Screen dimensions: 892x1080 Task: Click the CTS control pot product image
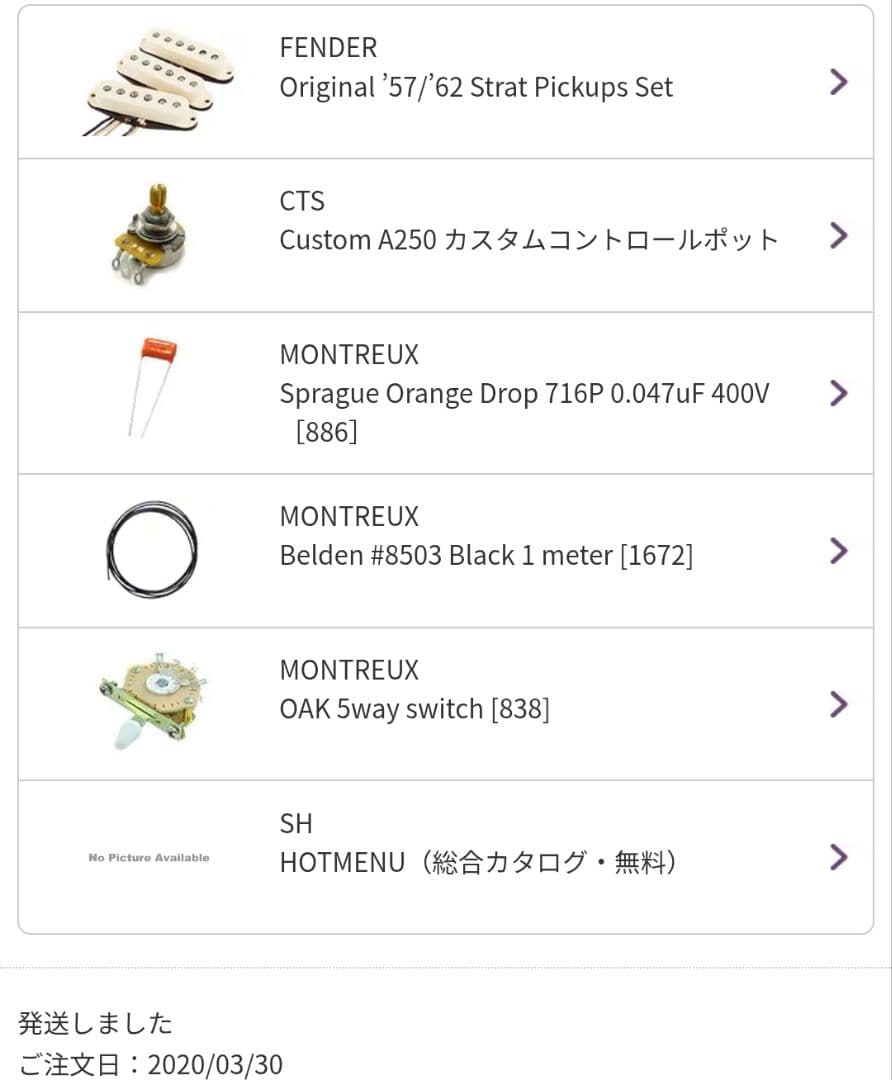[148, 234]
